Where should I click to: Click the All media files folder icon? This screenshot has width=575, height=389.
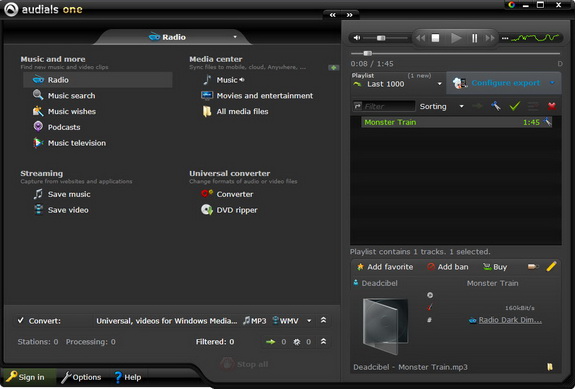(207, 111)
